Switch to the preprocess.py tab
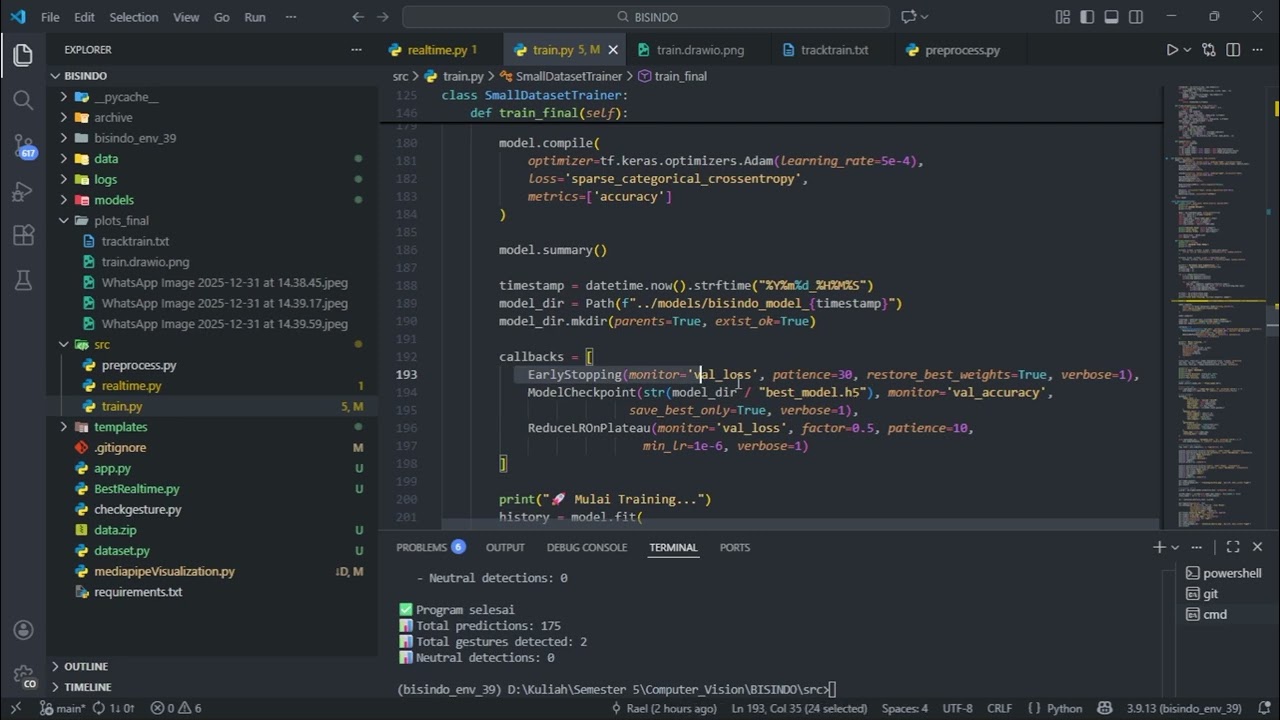1280x720 pixels. [962, 50]
